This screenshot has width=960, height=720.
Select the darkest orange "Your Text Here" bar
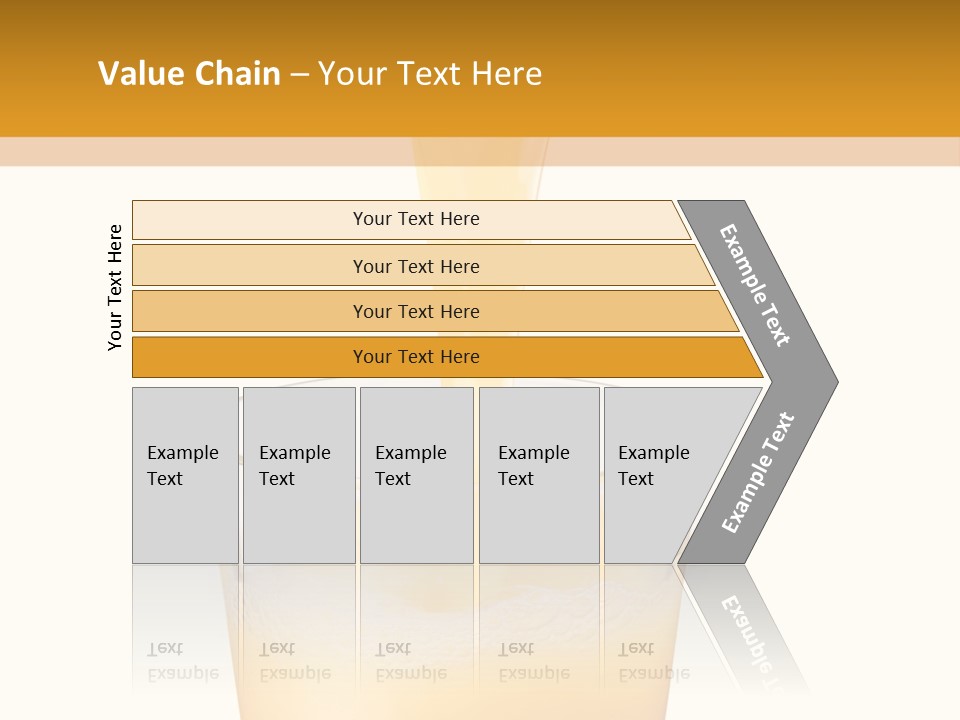click(x=415, y=357)
